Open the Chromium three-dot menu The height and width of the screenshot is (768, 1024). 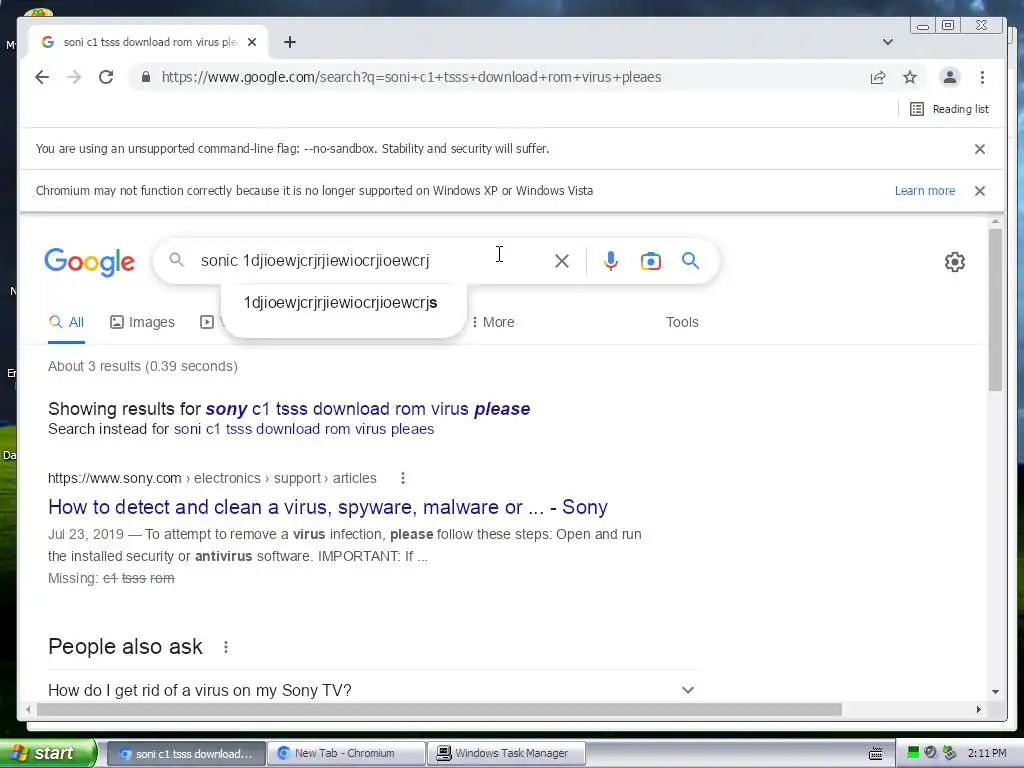tap(982, 77)
